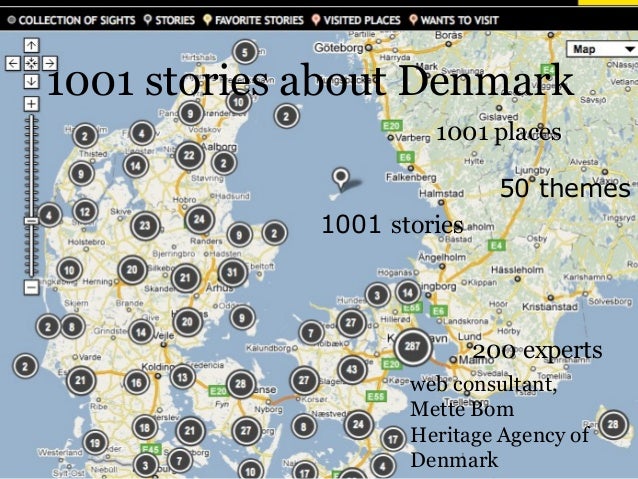
Task: Click the Hässleholm town label
Action: (517, 269)
